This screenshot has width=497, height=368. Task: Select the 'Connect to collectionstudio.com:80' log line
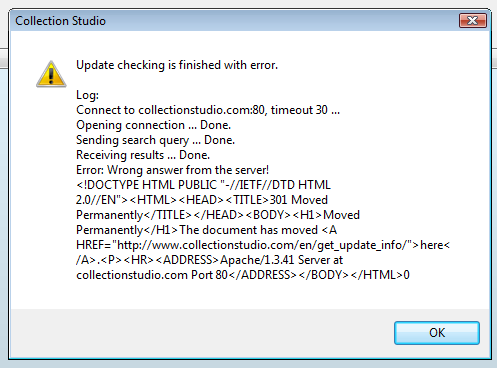[x=208, y=110]
